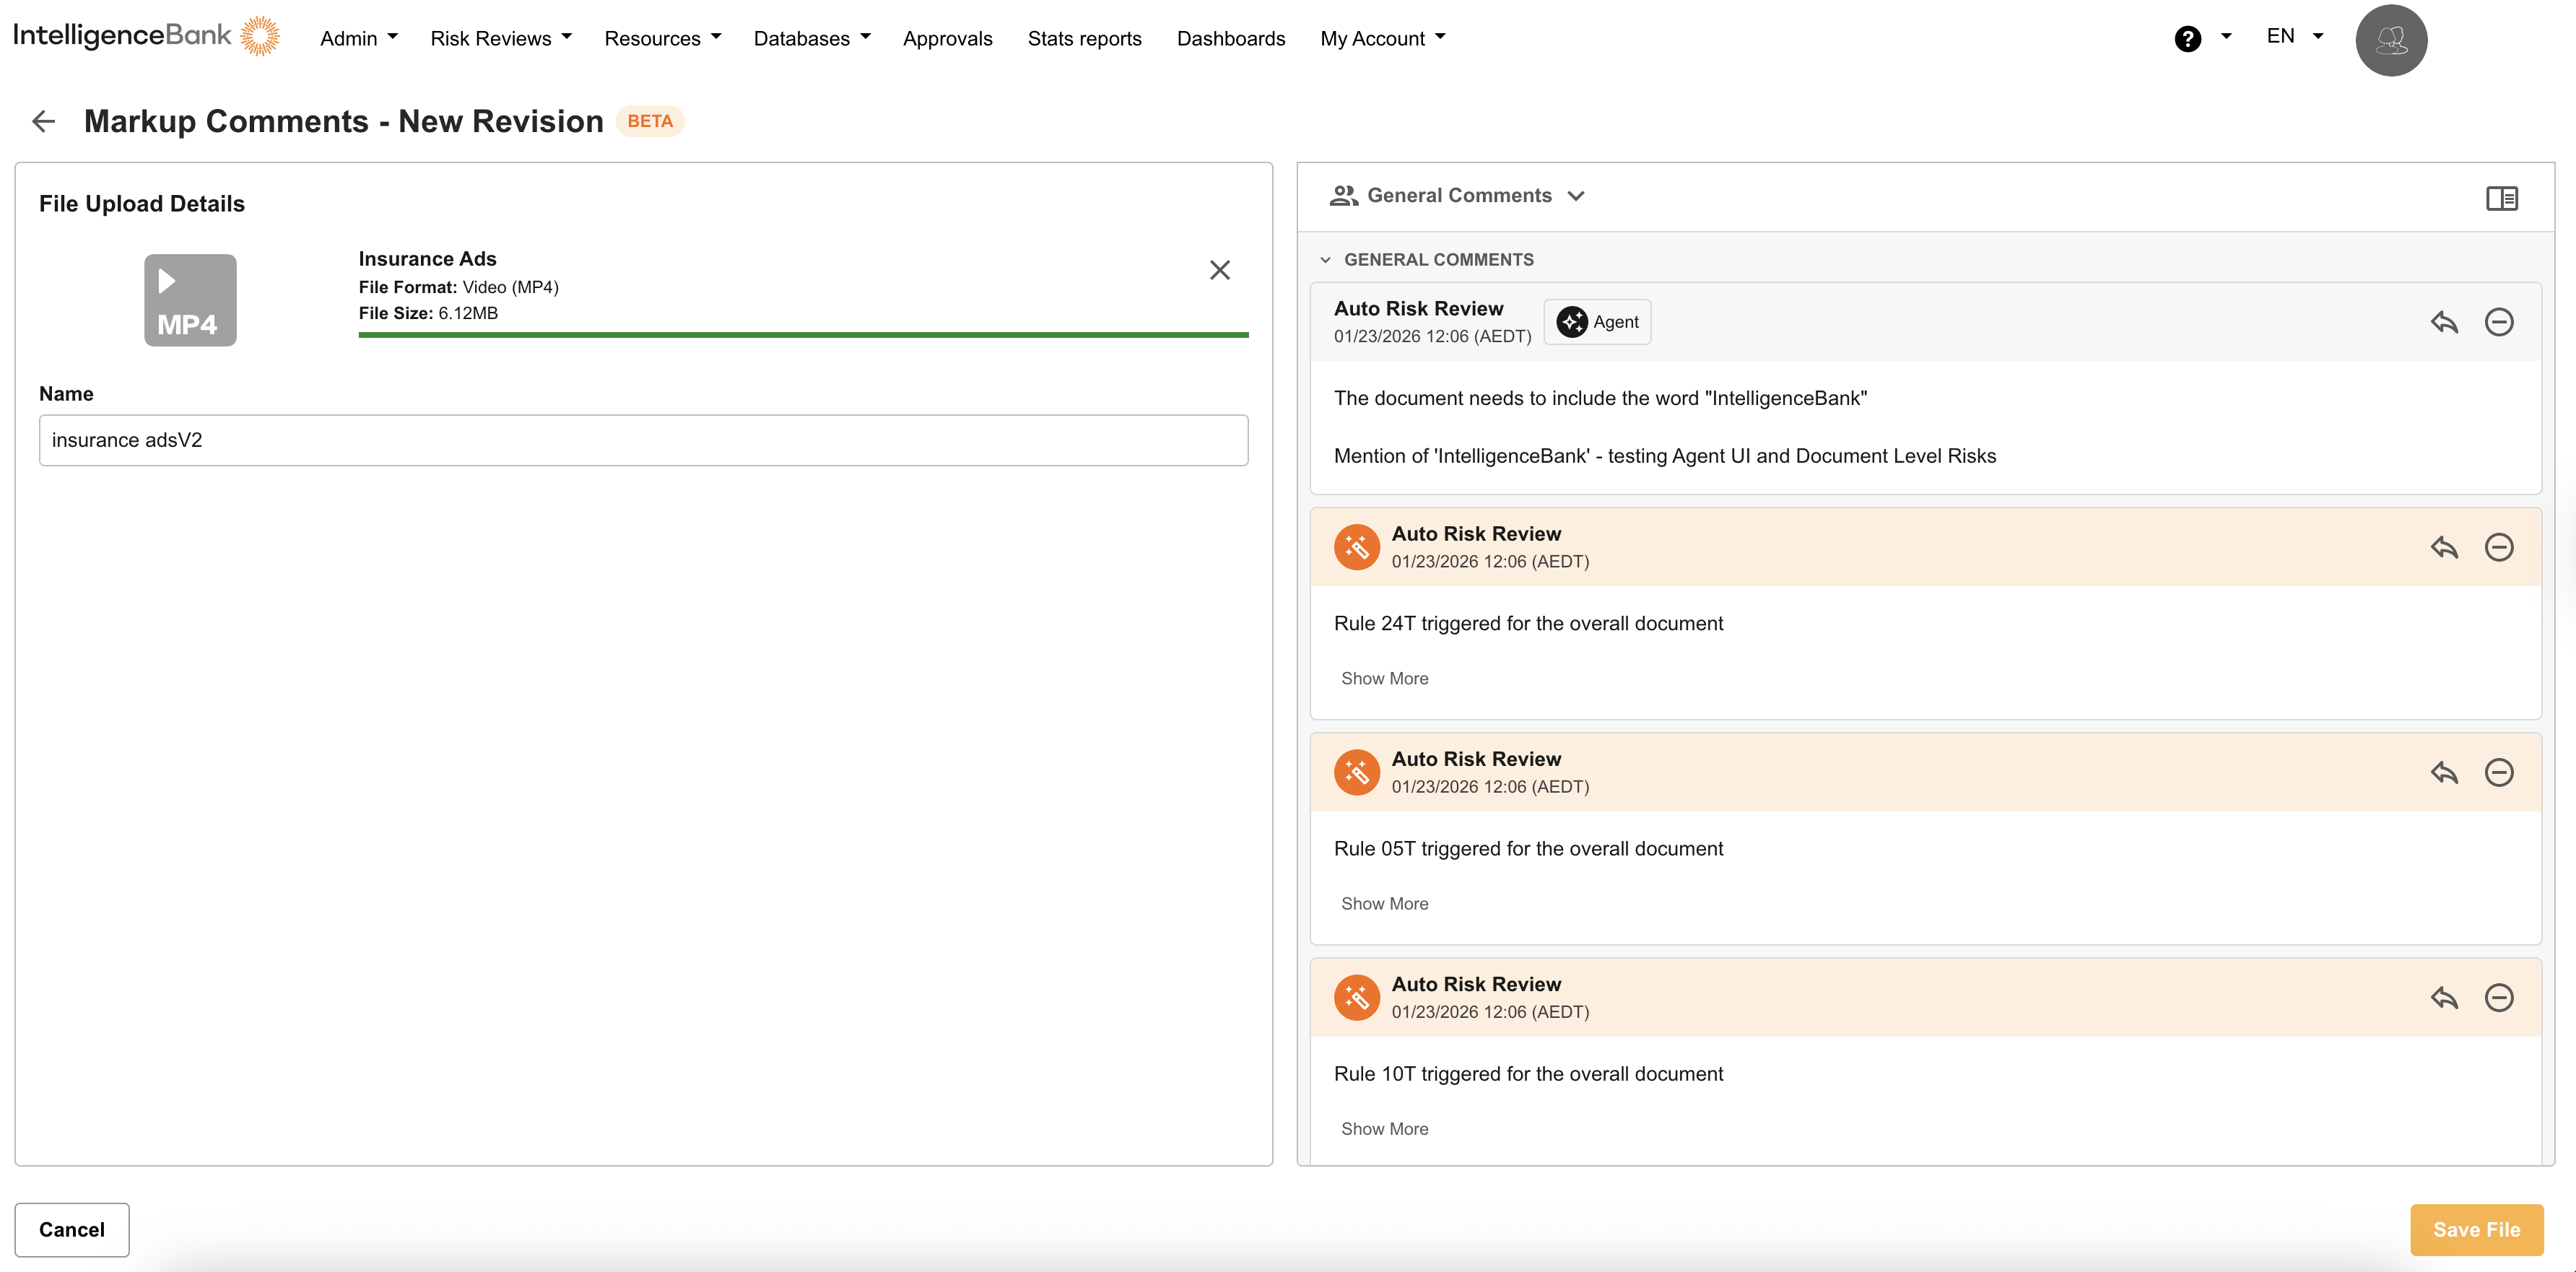The height and width of the screenshot is (1272, 2576).
Task: Reply to the Agent Auto Risk Review comment
Action: pos(2444,322)
